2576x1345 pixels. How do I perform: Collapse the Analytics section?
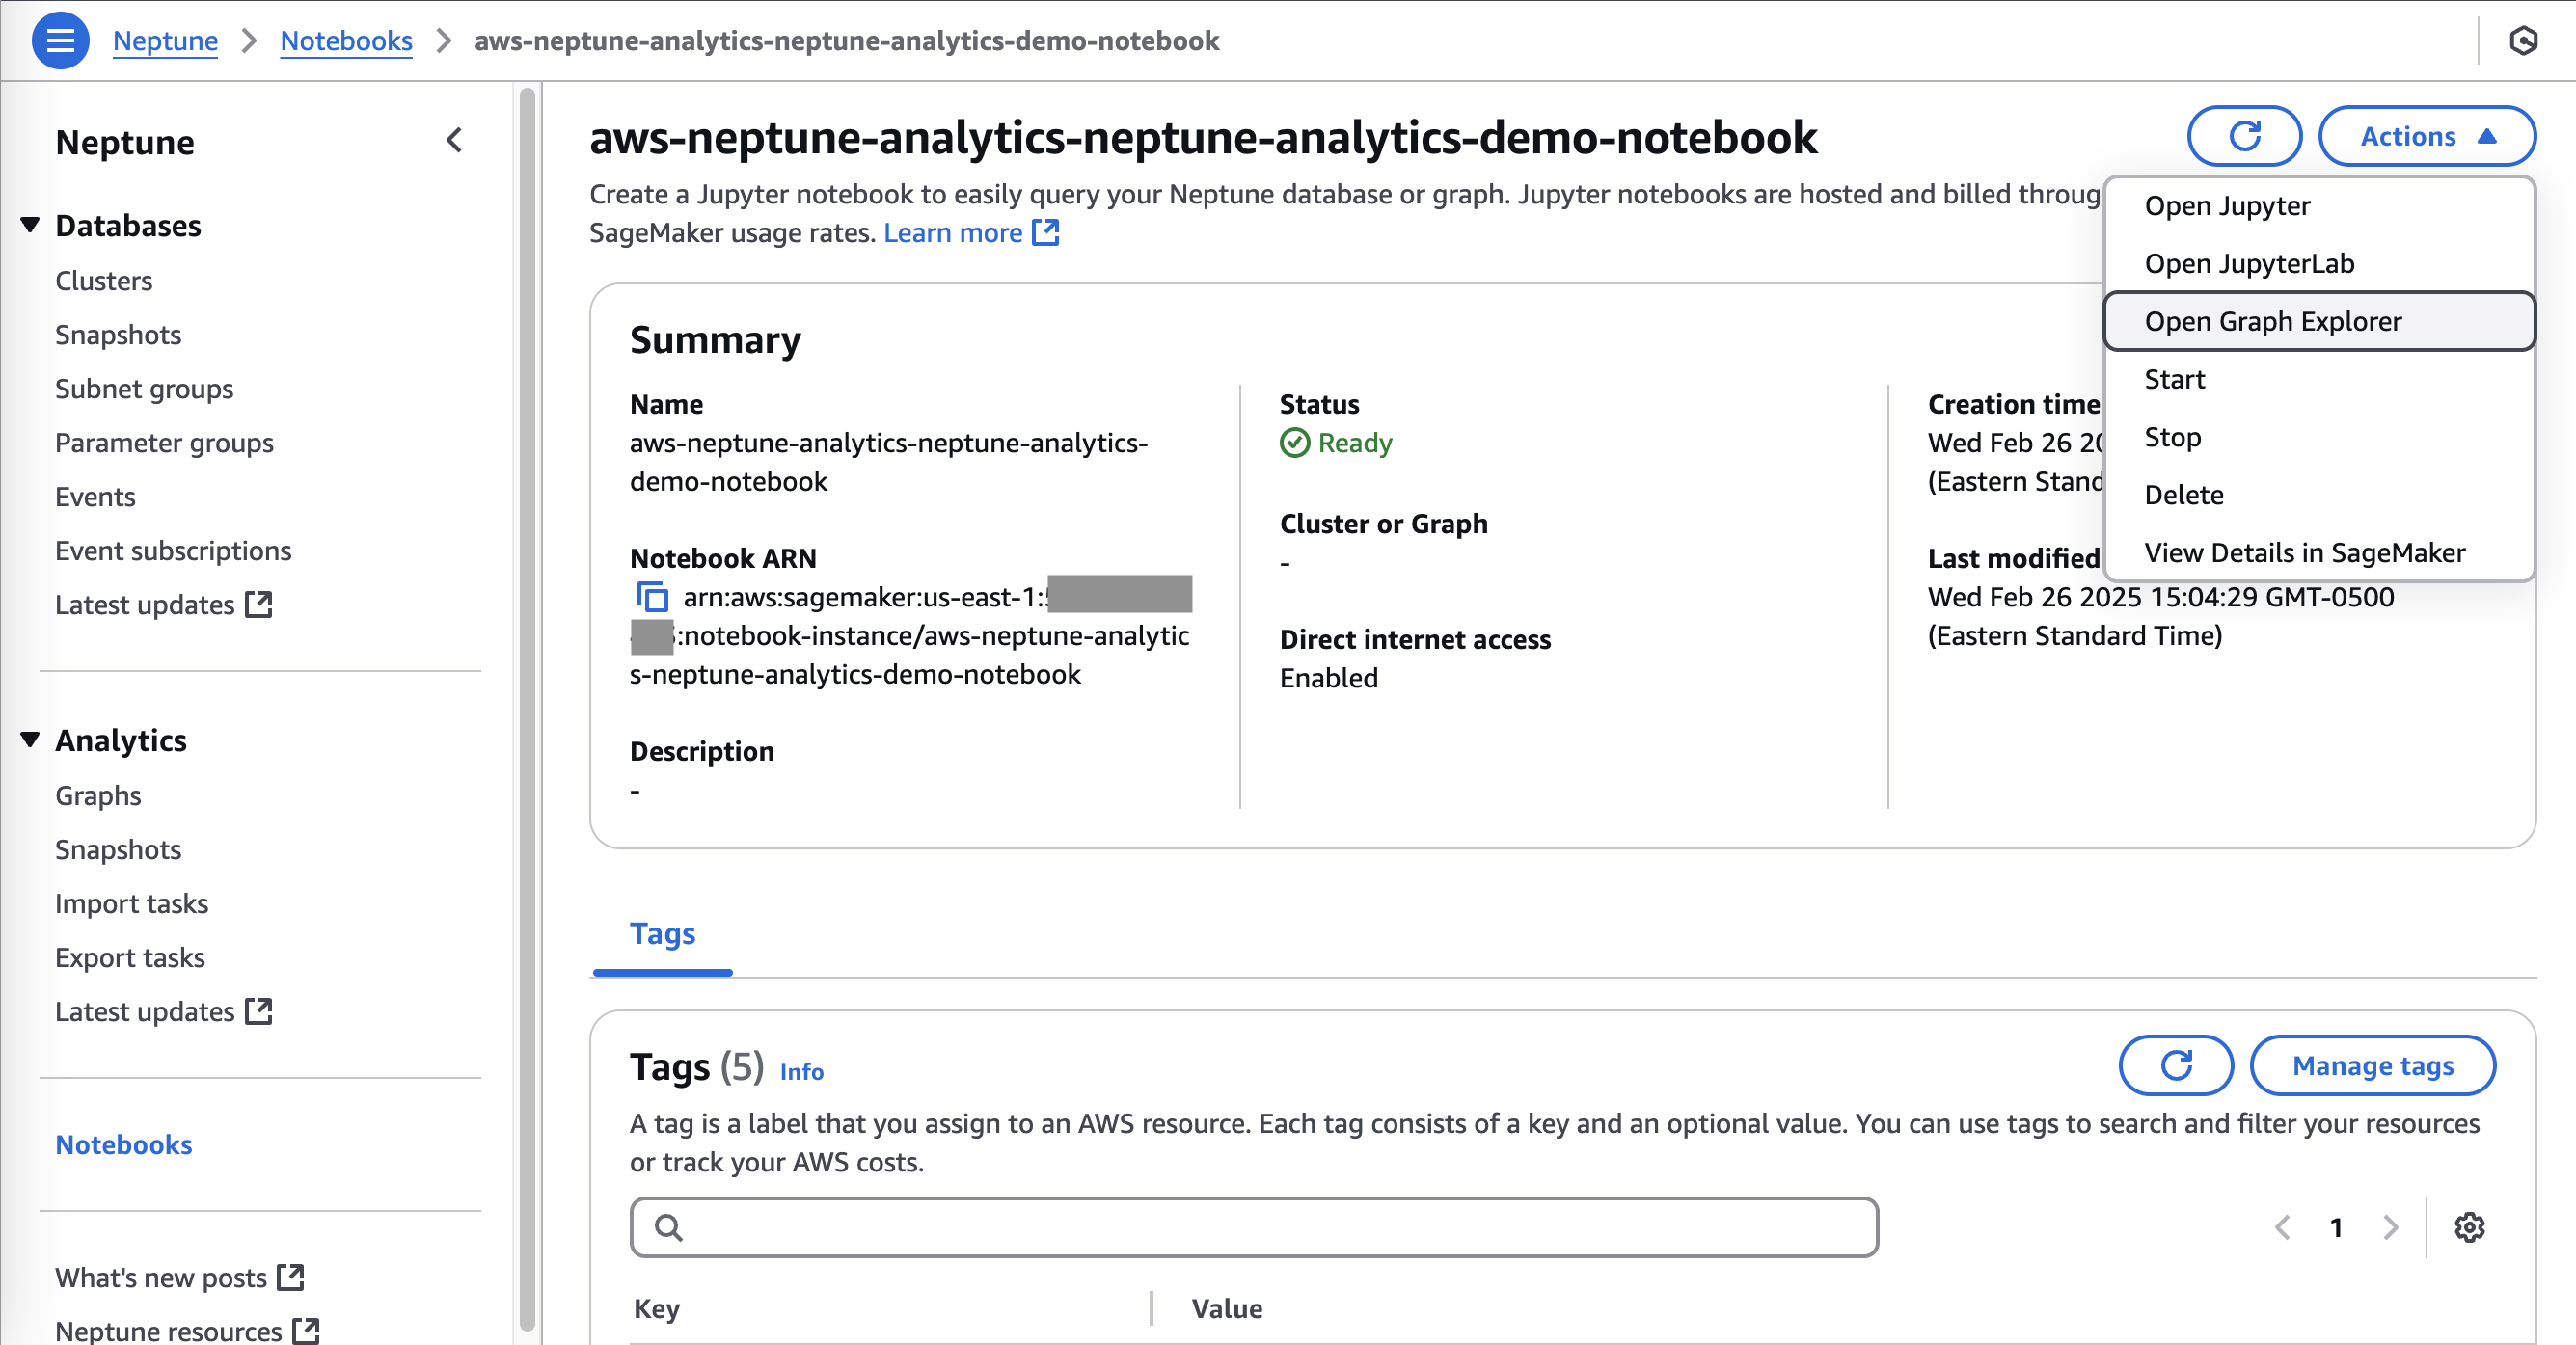click(x=29, y=739)
